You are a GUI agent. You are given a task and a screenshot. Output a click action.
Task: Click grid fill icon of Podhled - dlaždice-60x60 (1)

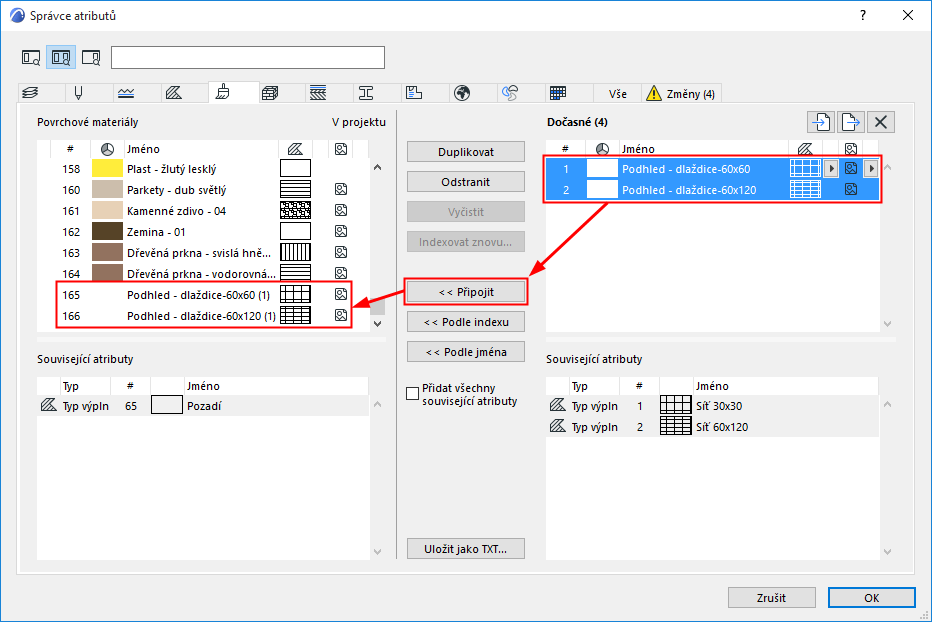coord(295,295)
